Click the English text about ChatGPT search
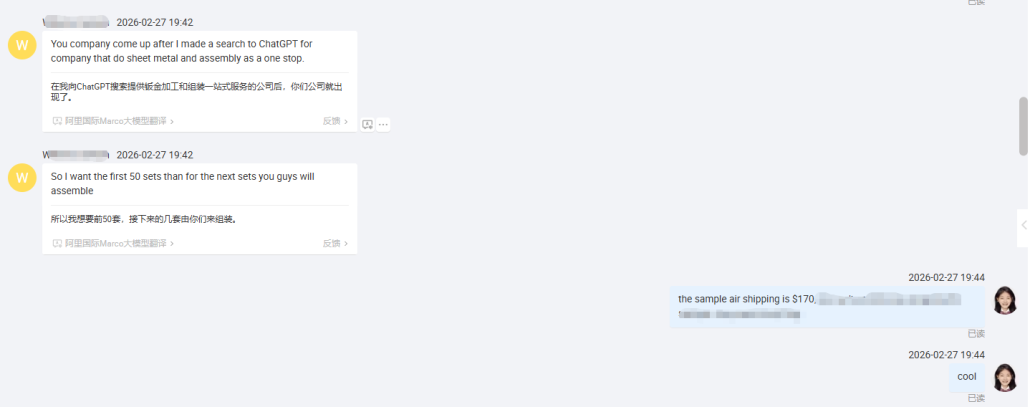The image size is (1030, 407). (x=181, y=51)
